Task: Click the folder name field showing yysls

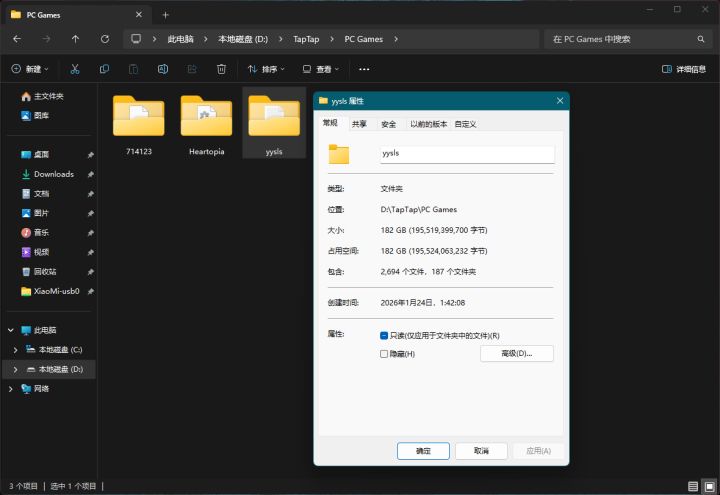Action: pyautogui.click(x=466, y=155)
